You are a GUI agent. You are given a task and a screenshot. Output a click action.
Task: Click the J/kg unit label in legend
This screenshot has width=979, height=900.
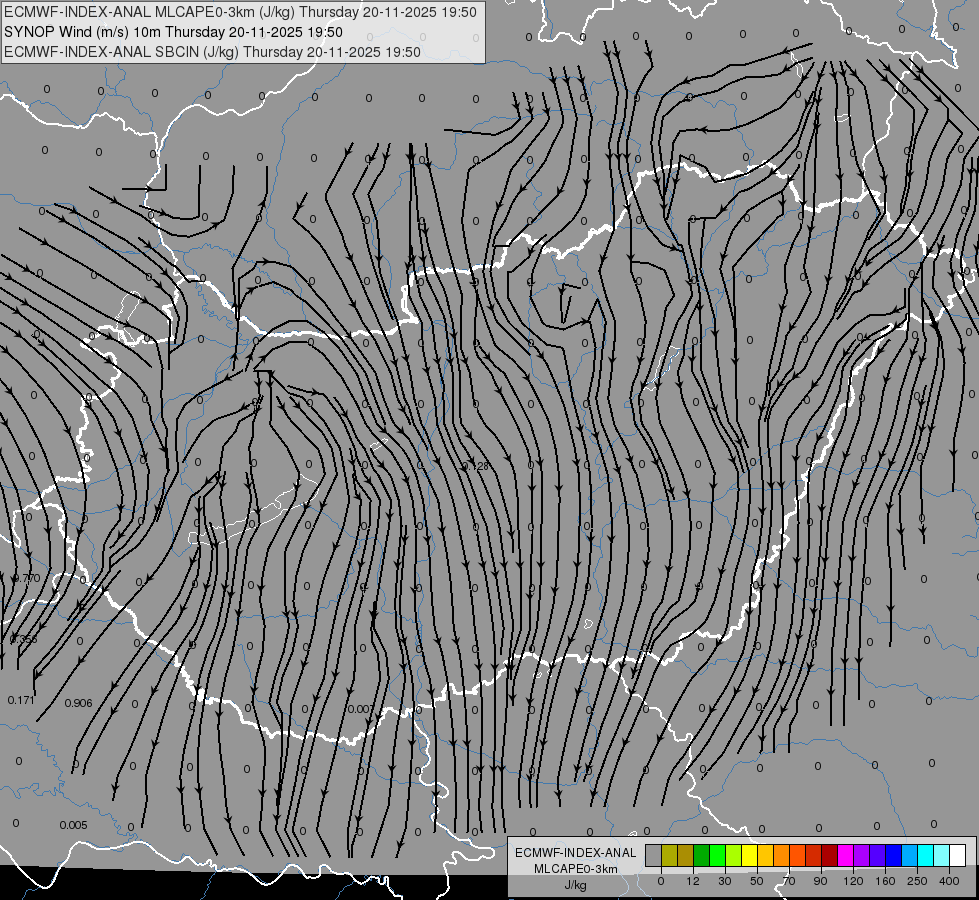pos(575,885)
